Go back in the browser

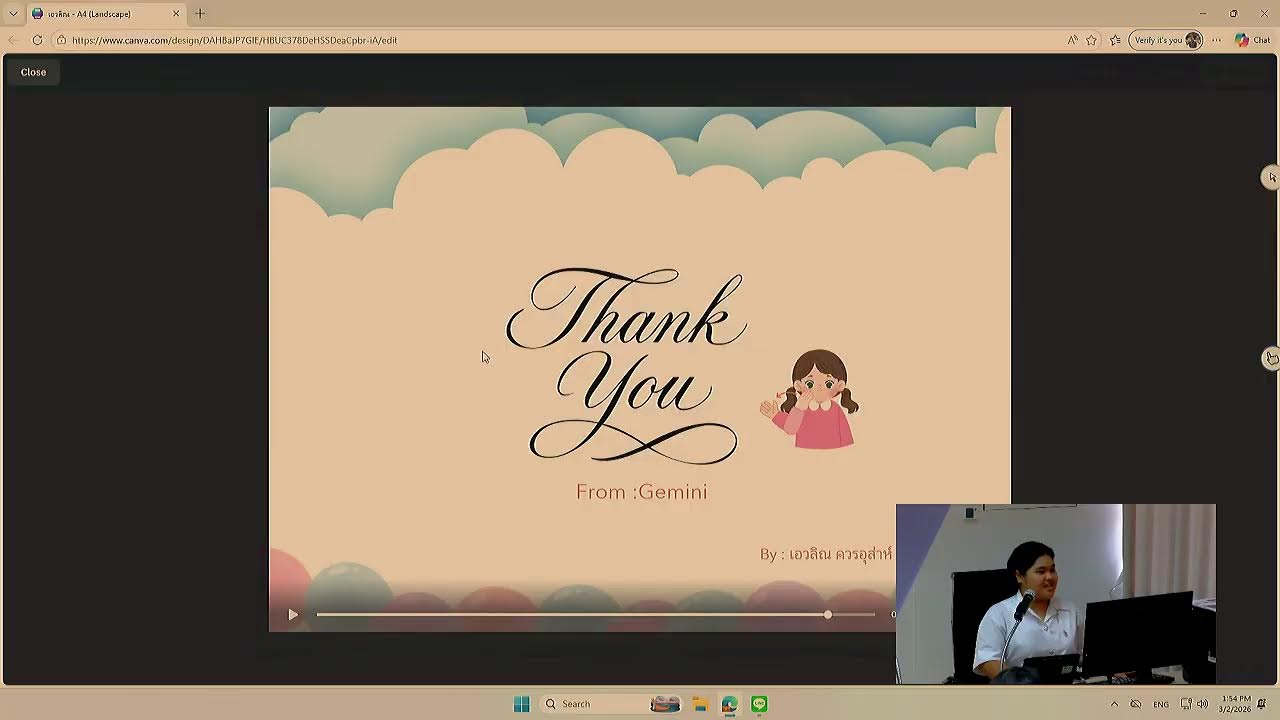pos(13,40)
